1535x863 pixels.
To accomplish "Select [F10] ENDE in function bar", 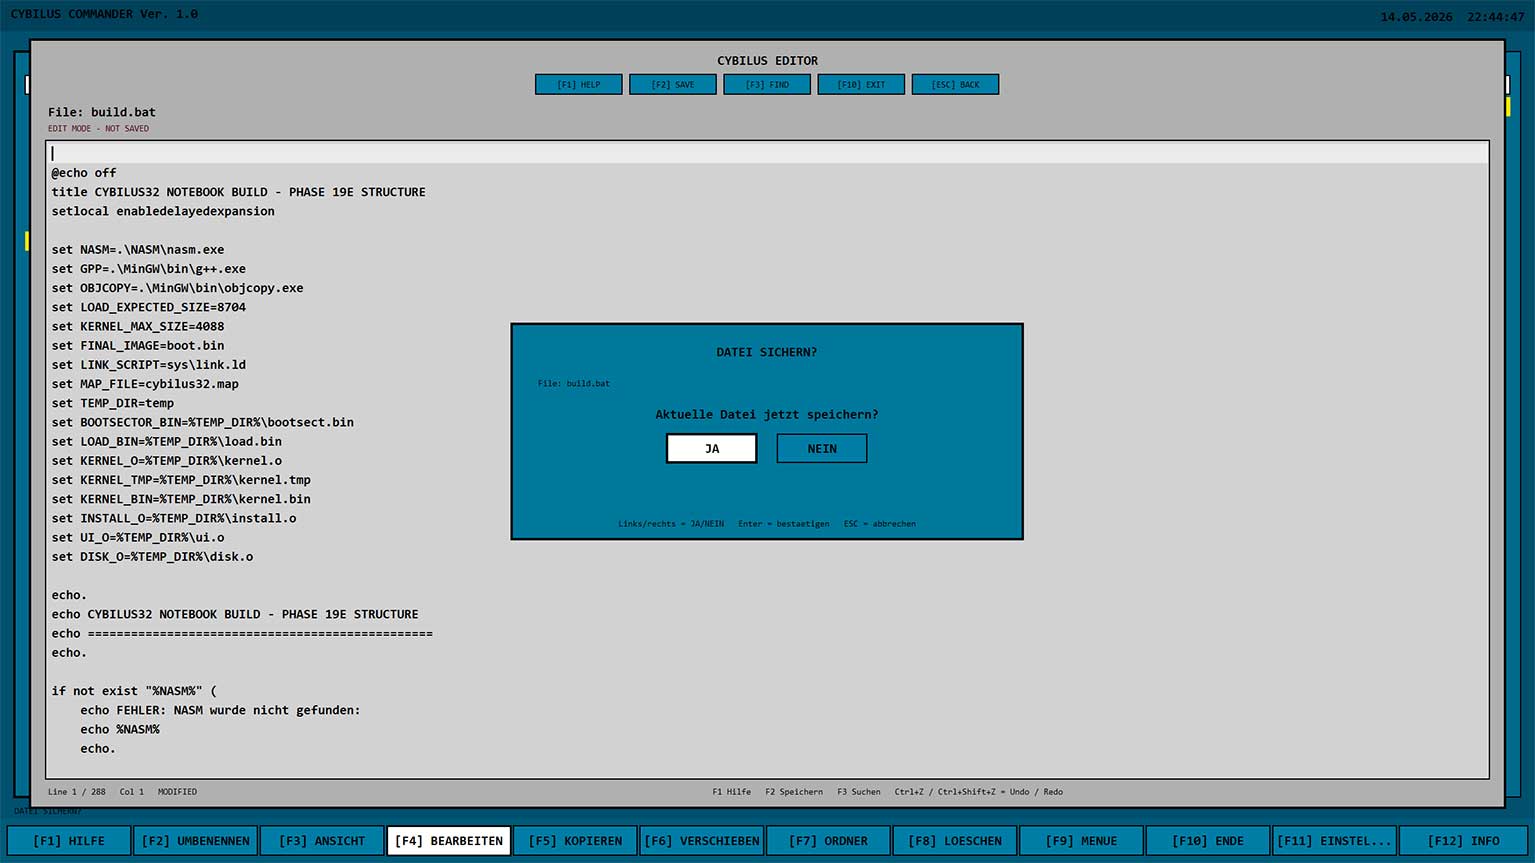I will 1208,841.
